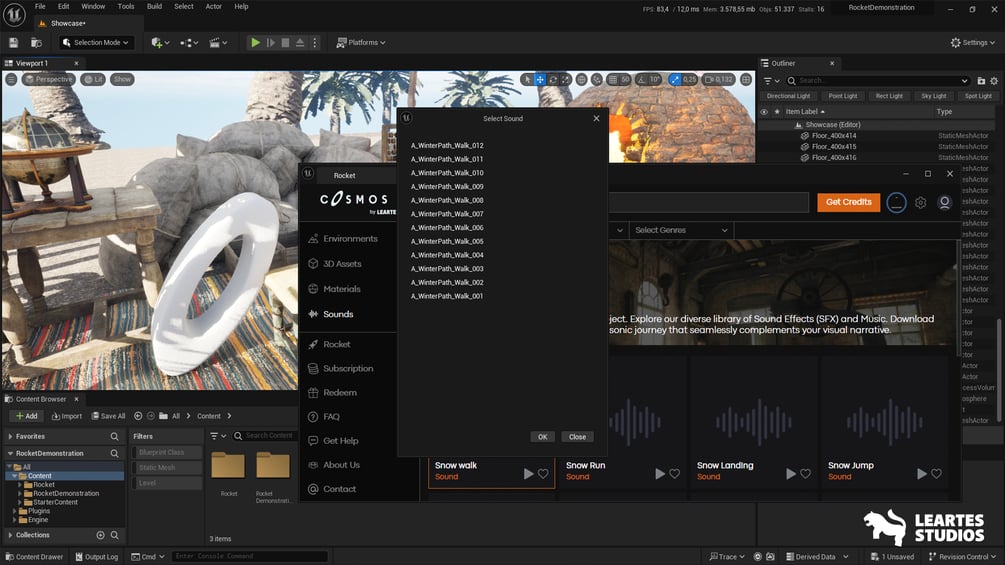The image size is (1005, 565).
Task: Click OK in Select Sound dialog
Action: [542, 437]
